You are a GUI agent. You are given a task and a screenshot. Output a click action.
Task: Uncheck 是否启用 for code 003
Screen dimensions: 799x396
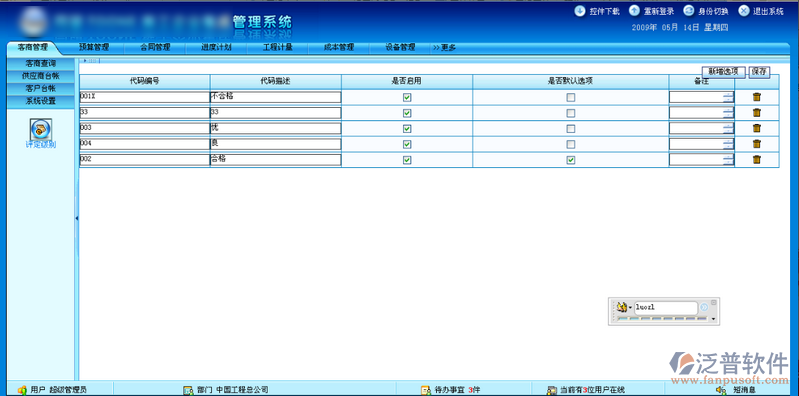pos(407,128)
